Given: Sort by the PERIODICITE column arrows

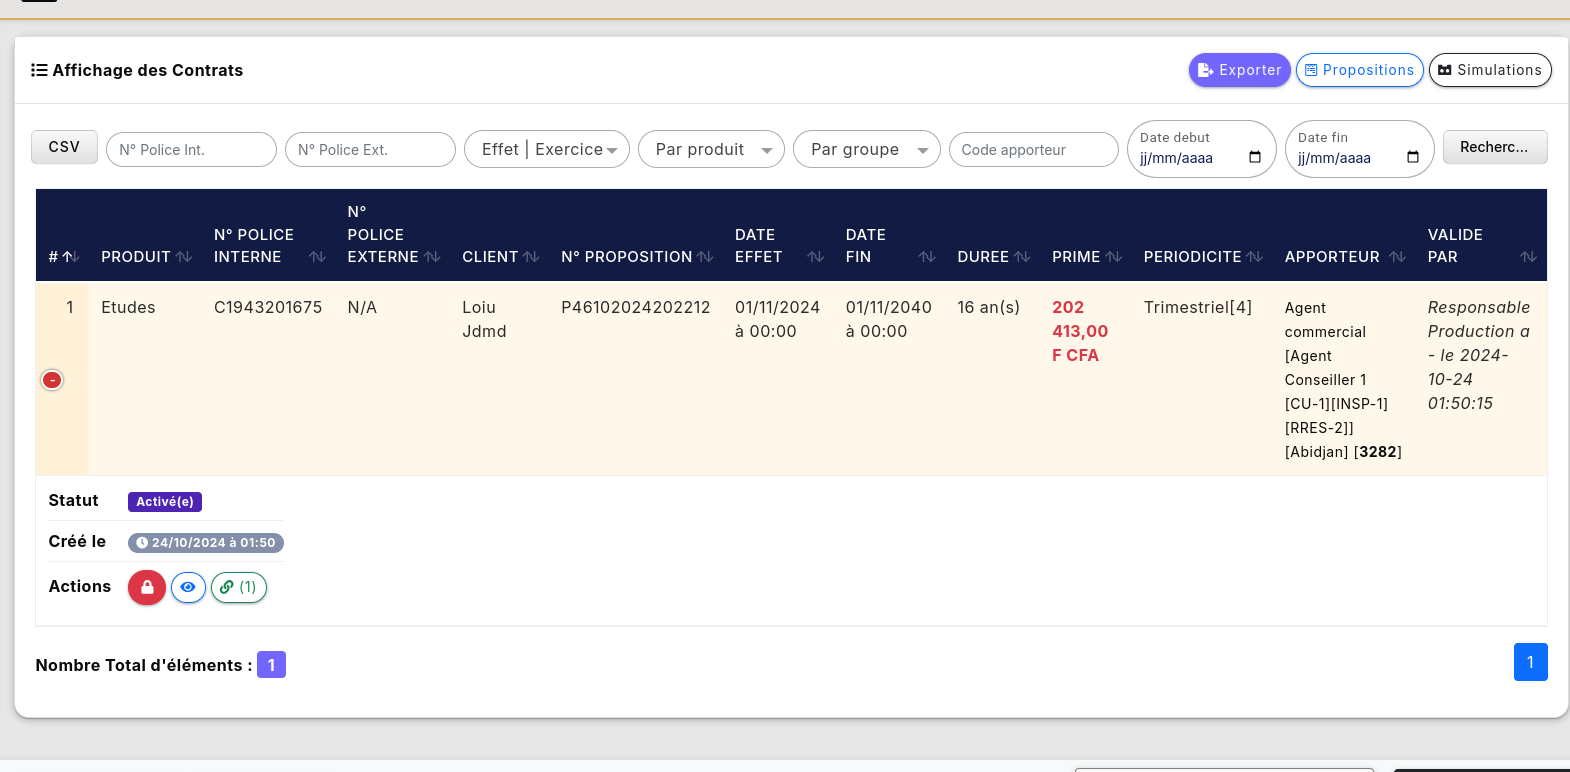Looking at the screenshot, I should [1255, 257].
